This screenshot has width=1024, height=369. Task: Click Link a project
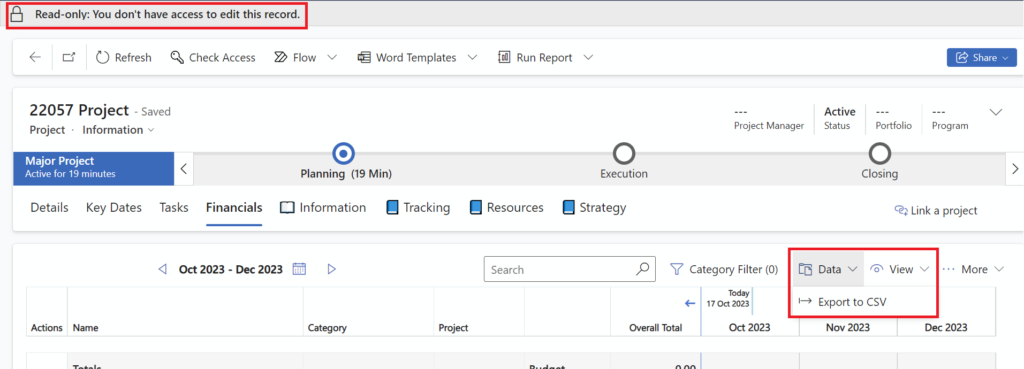click(x=935, y=210)
